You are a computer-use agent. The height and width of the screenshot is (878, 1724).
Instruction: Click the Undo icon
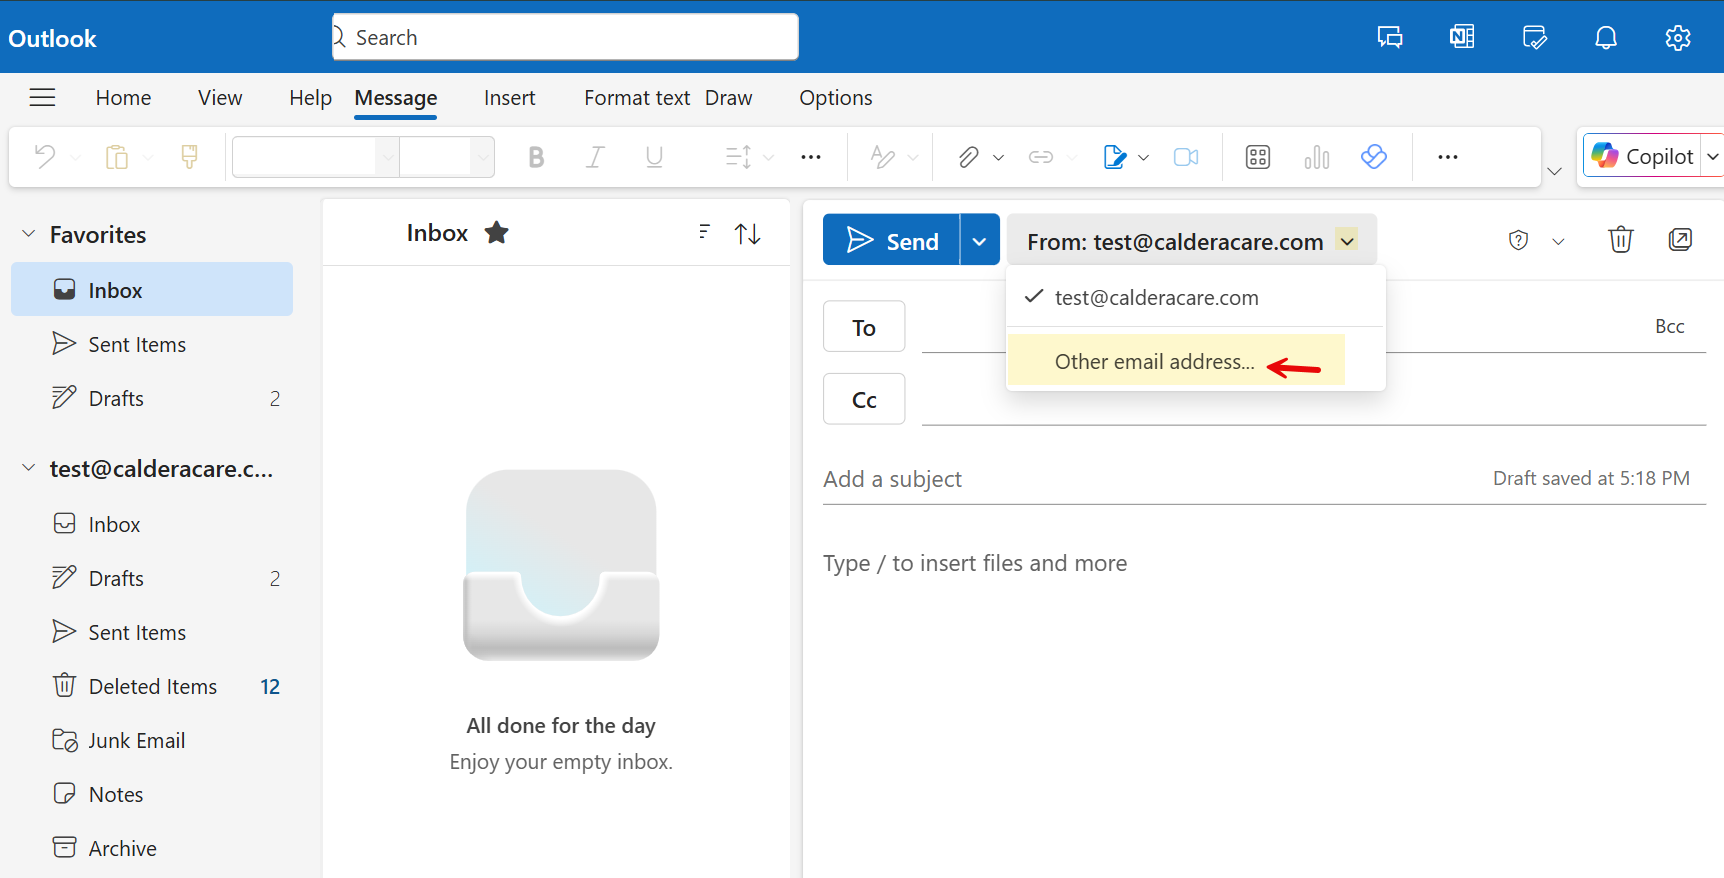(45, 157)
